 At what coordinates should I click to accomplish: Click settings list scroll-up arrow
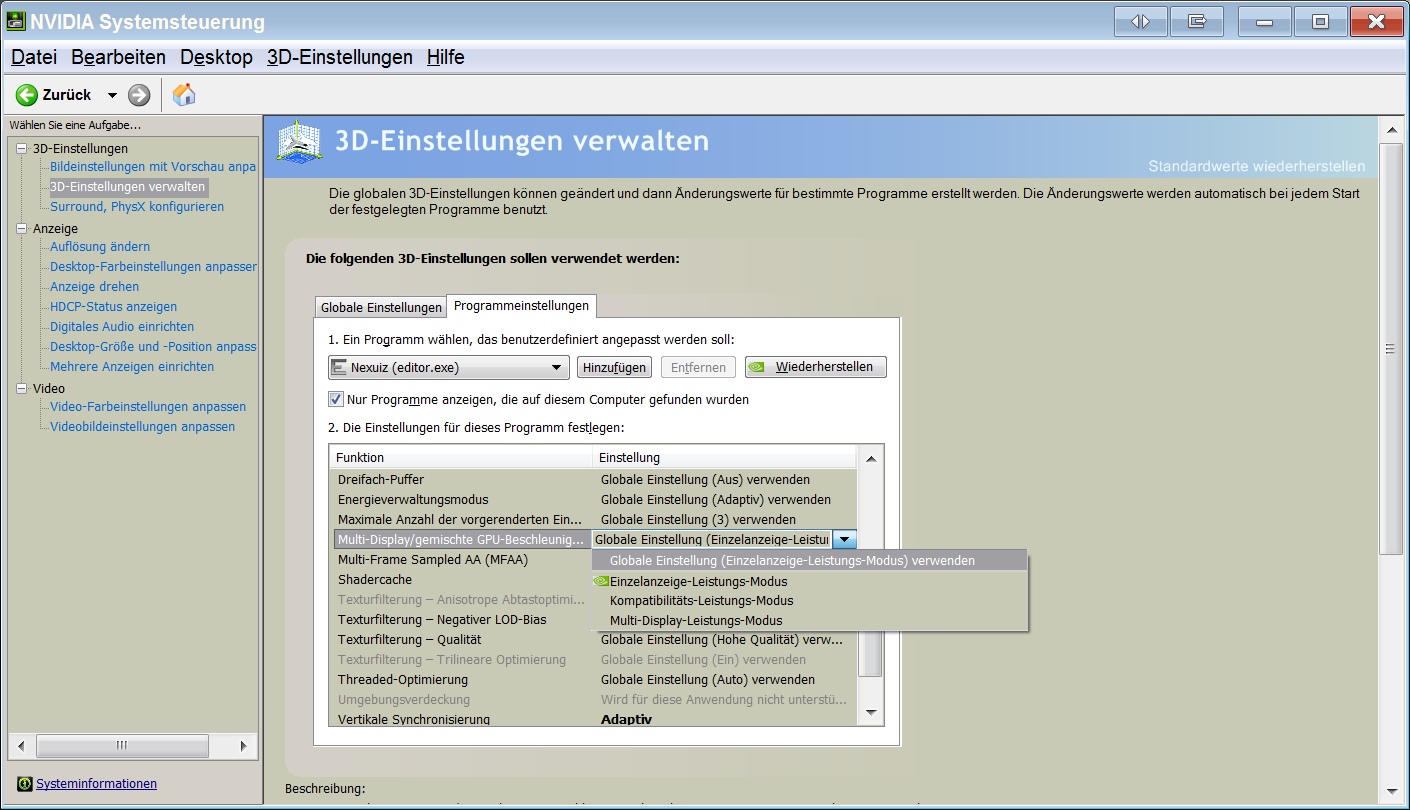point(870,458)
